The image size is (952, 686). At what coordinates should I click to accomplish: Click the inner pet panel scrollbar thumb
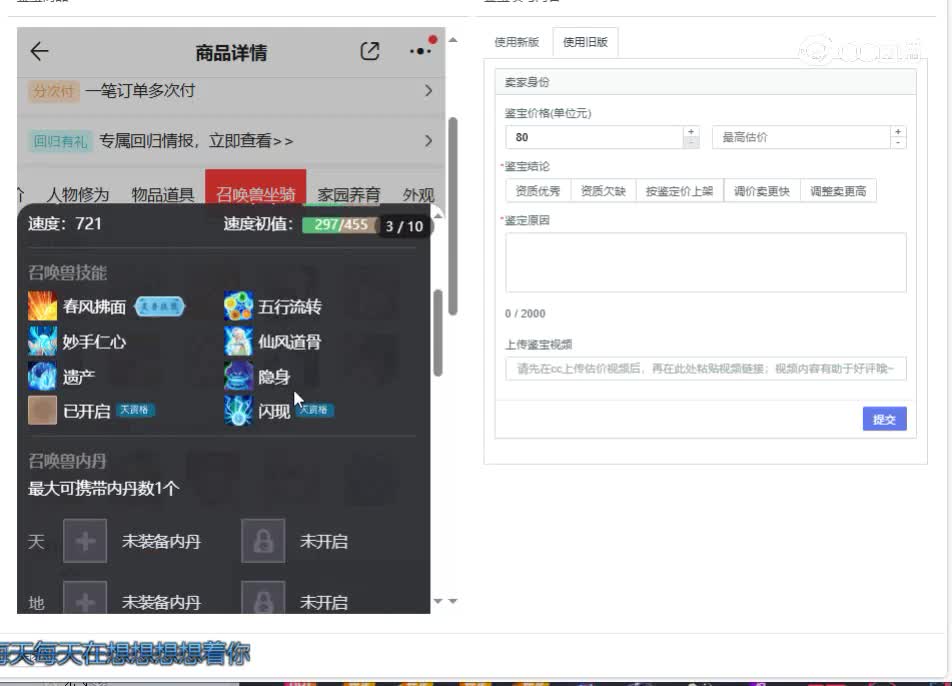pyautogui.click(x=438, y=333)
